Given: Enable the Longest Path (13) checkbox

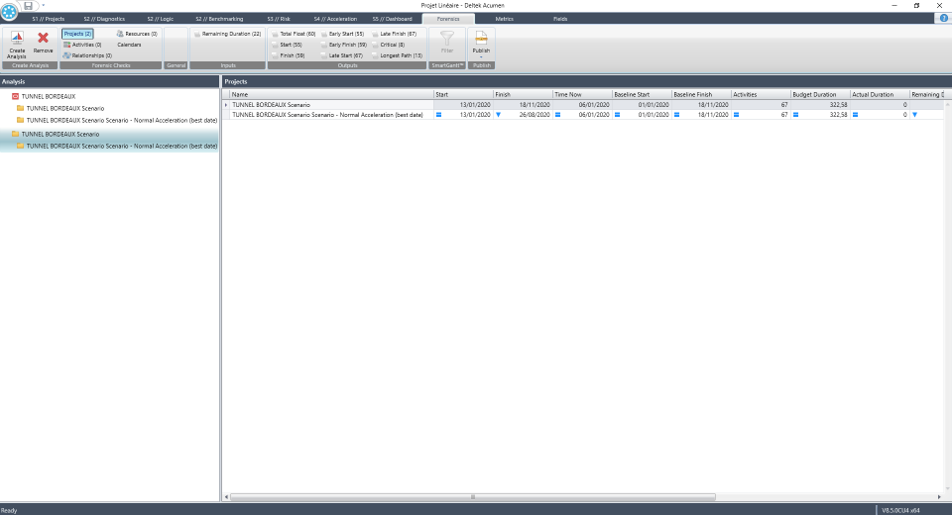Looking at the screenshot, I should 375,56.
